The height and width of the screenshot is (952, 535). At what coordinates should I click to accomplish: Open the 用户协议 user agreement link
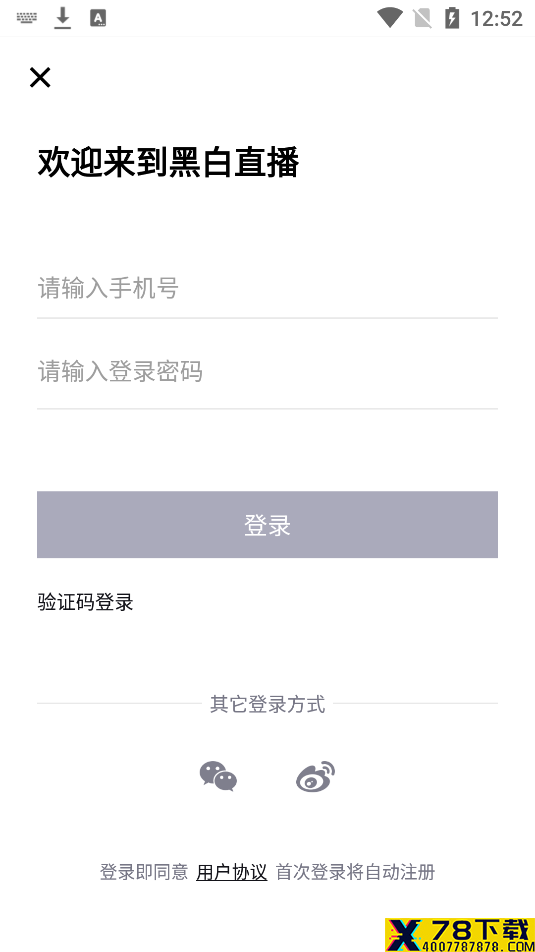231,872
